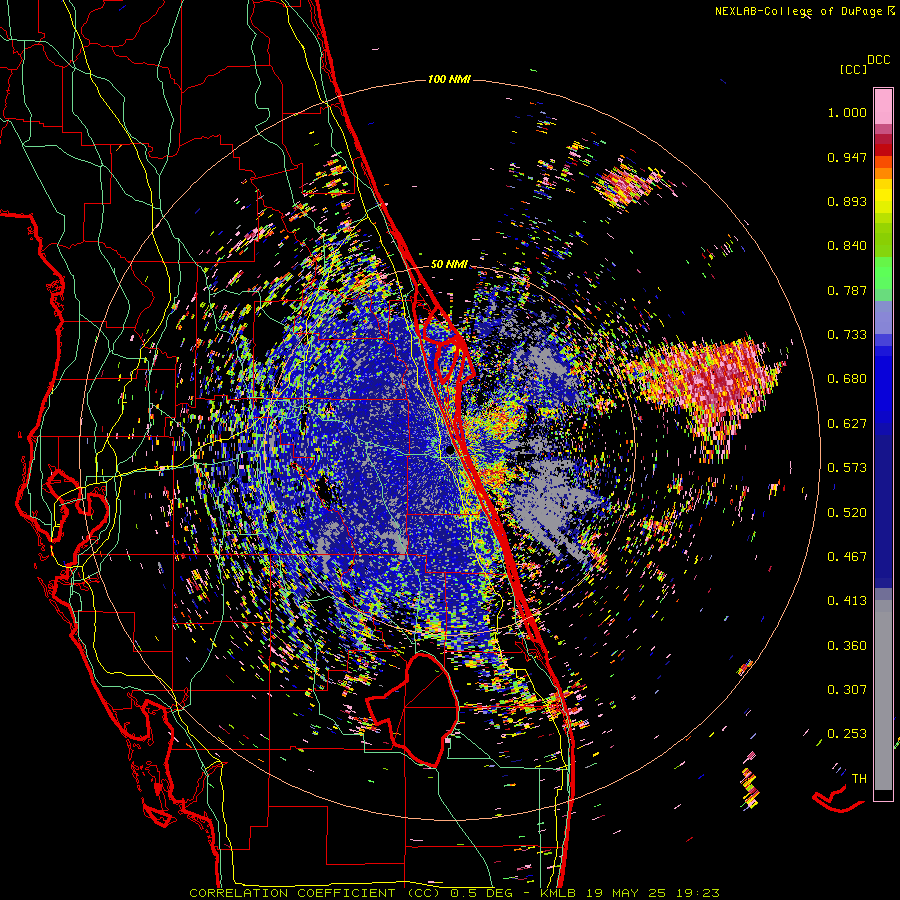Click the 0.413 scale value
This screenshot has height=900, width=900.
pos(847,601)
